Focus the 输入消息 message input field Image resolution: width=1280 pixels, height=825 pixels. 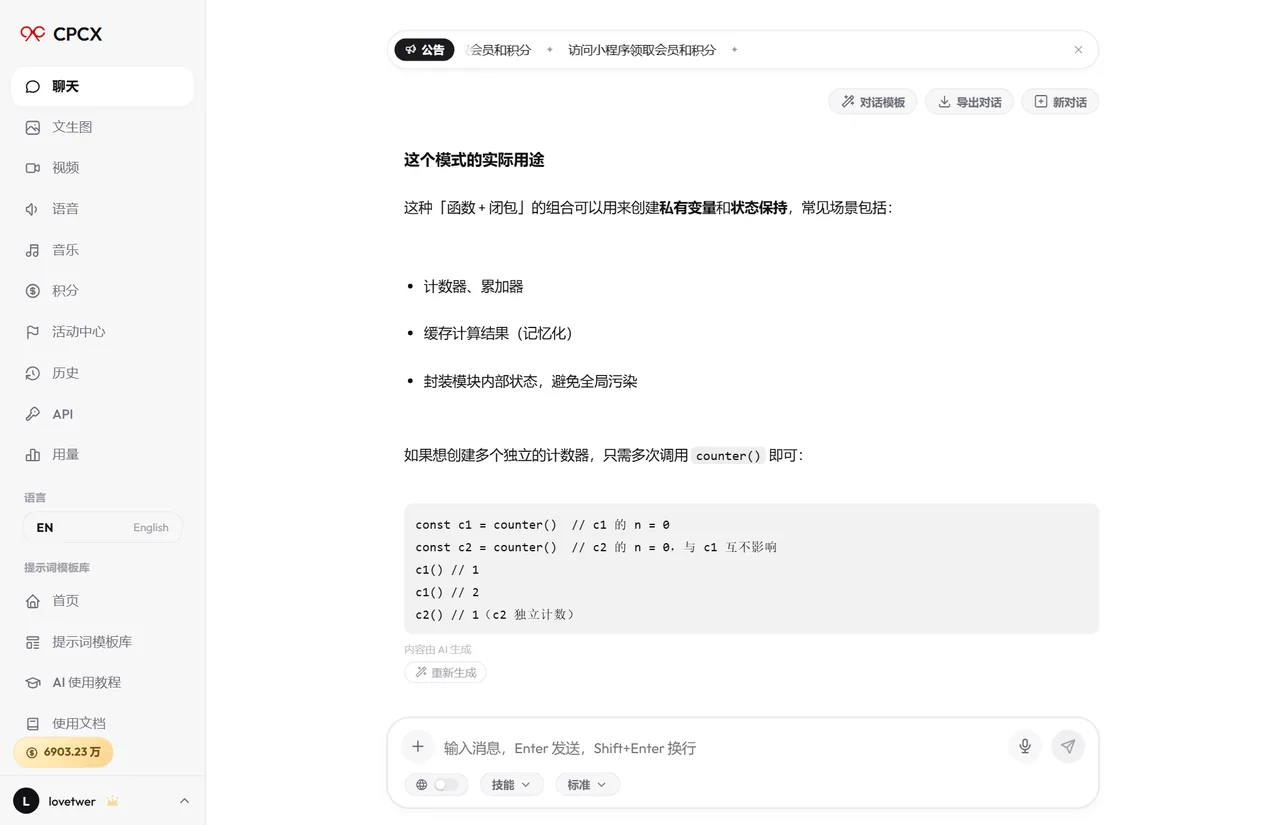click(x=720, y=748)
